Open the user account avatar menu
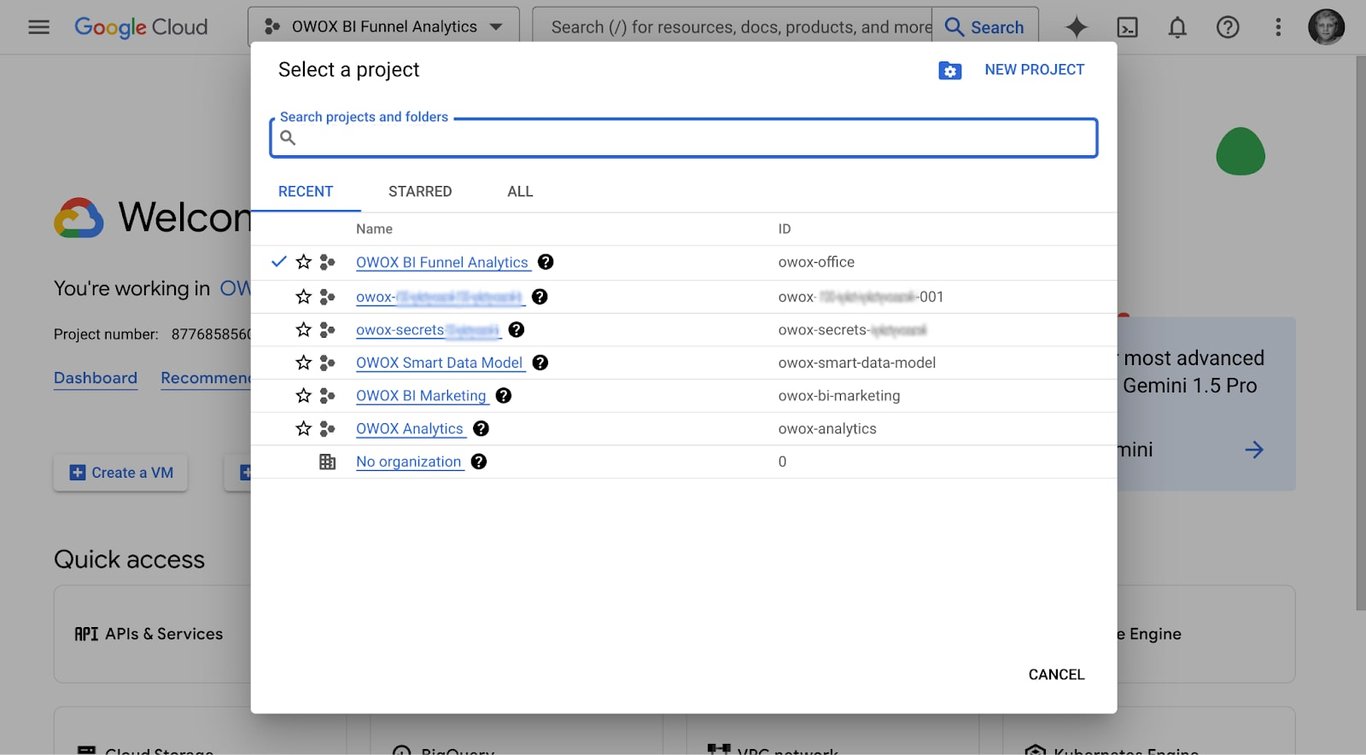The width and height of the screenshot is (1366, 755). pos(1326,27)
